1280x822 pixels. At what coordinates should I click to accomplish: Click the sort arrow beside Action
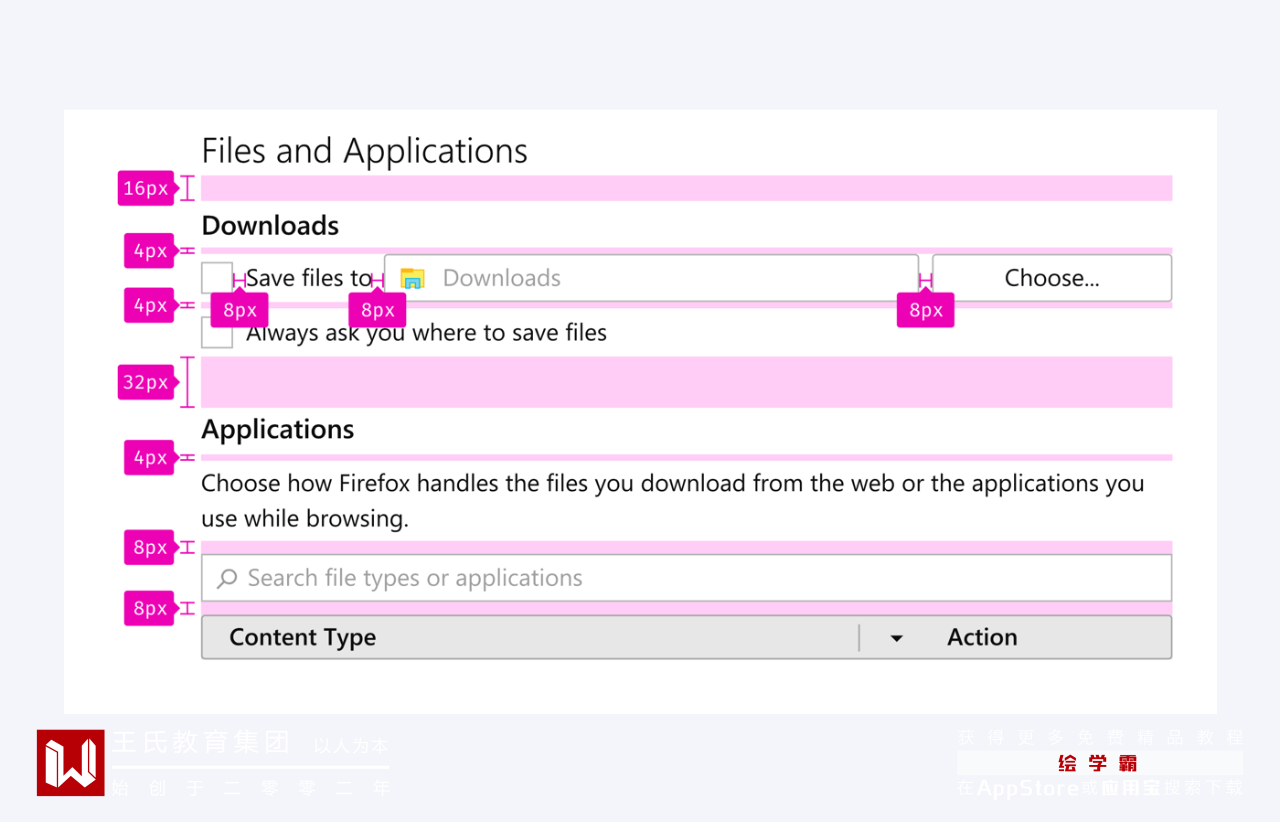(896, 638)
